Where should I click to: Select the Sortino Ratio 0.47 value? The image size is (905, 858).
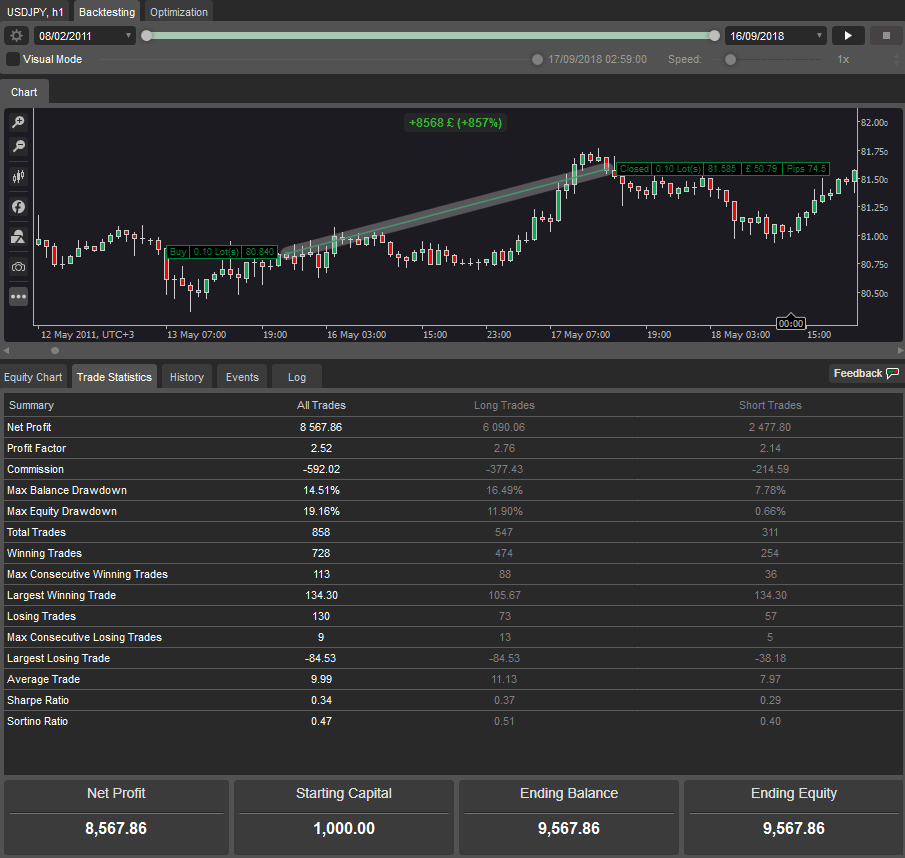[x=321, y=721]
